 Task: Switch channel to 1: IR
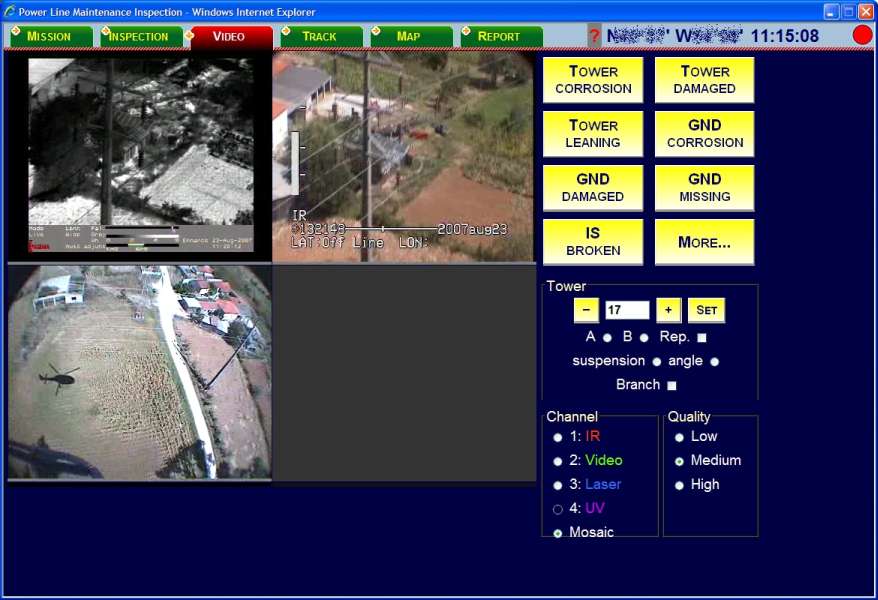pos(557,436)
